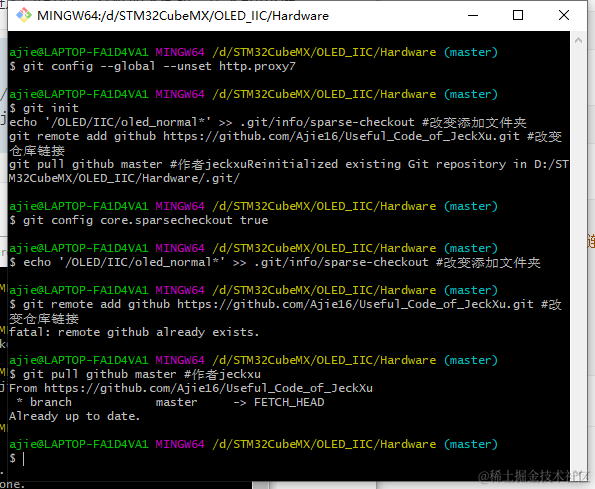The height and width of the screenshot is (489, 595).
Task: Click the window title MINGW64:/d/STM32CubeMX/OLED_IIC/Hardware
Action: 183,16
